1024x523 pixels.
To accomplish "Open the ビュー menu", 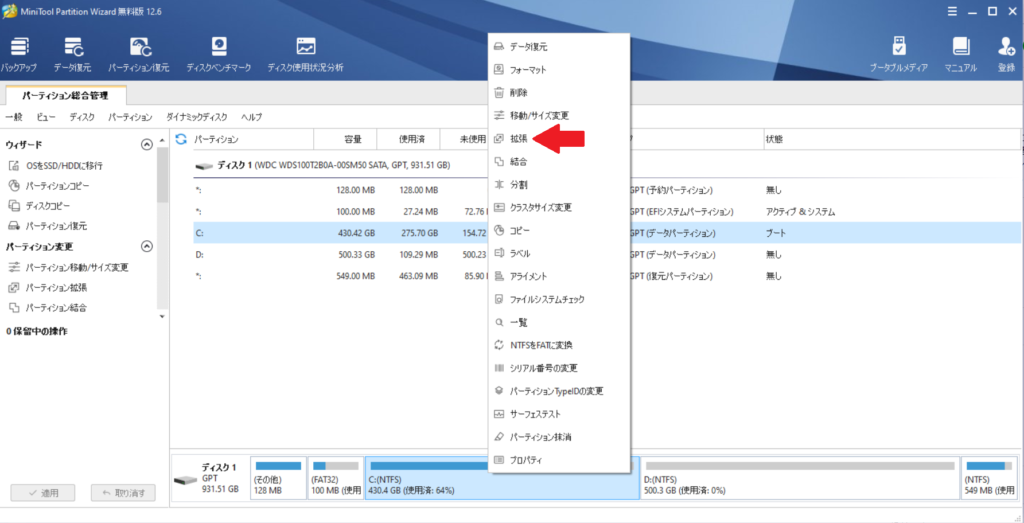I will 46,117.
